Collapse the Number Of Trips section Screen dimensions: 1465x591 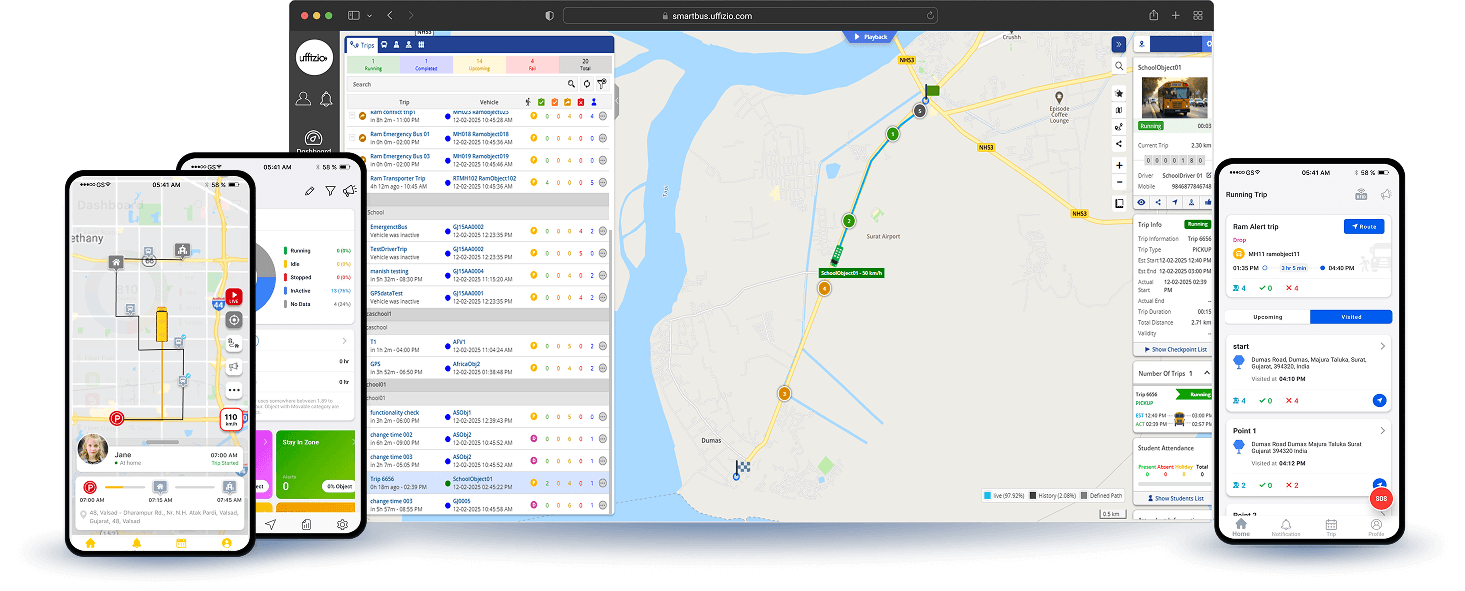(x=1205, y=373)
